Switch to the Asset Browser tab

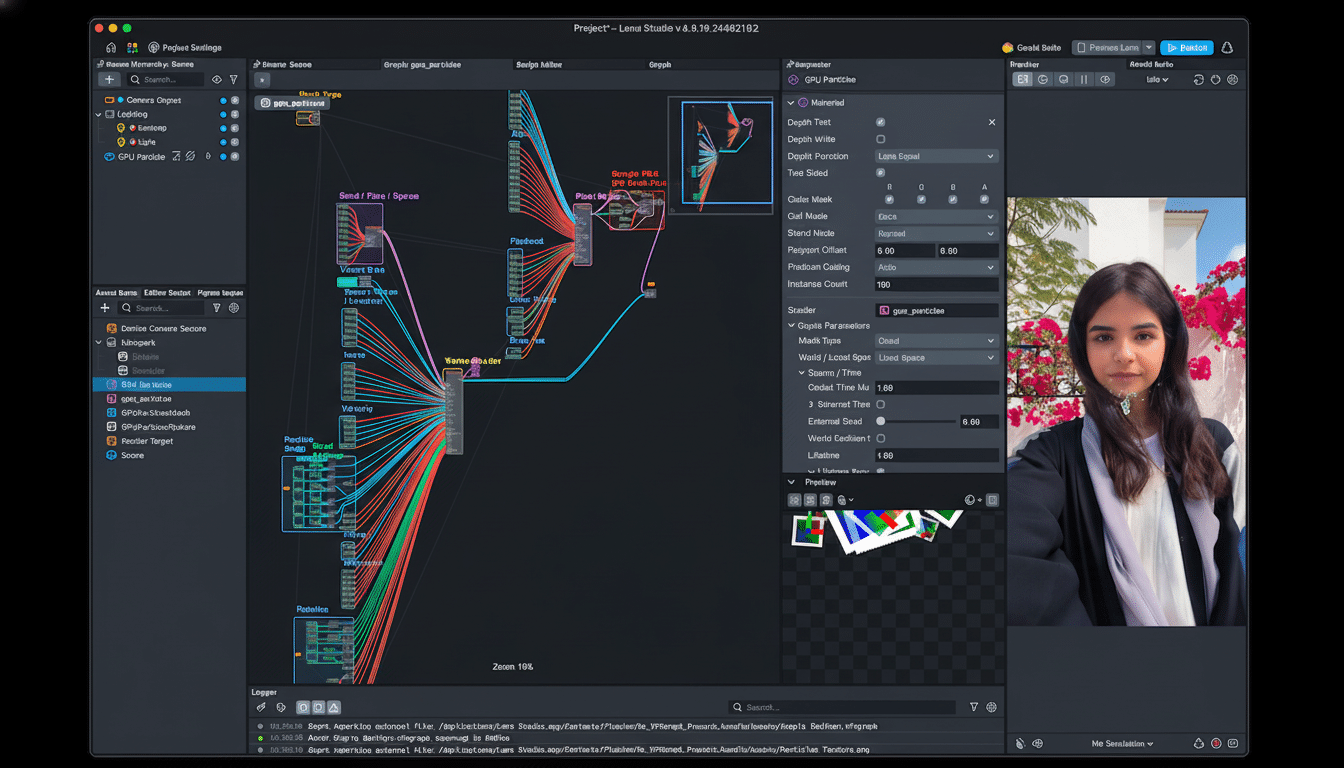click(x=115, y=291)
